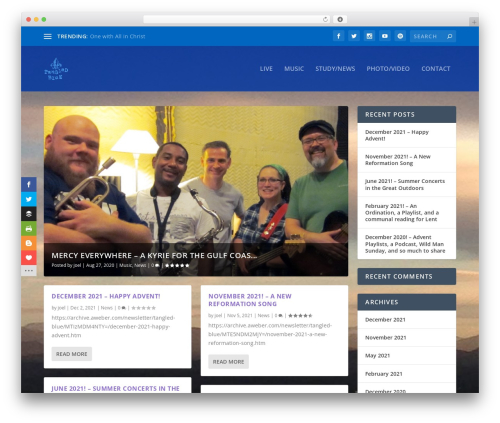Click recent post December 2020 Advent Playlists
500x423 pixels.
coord(405,244)
